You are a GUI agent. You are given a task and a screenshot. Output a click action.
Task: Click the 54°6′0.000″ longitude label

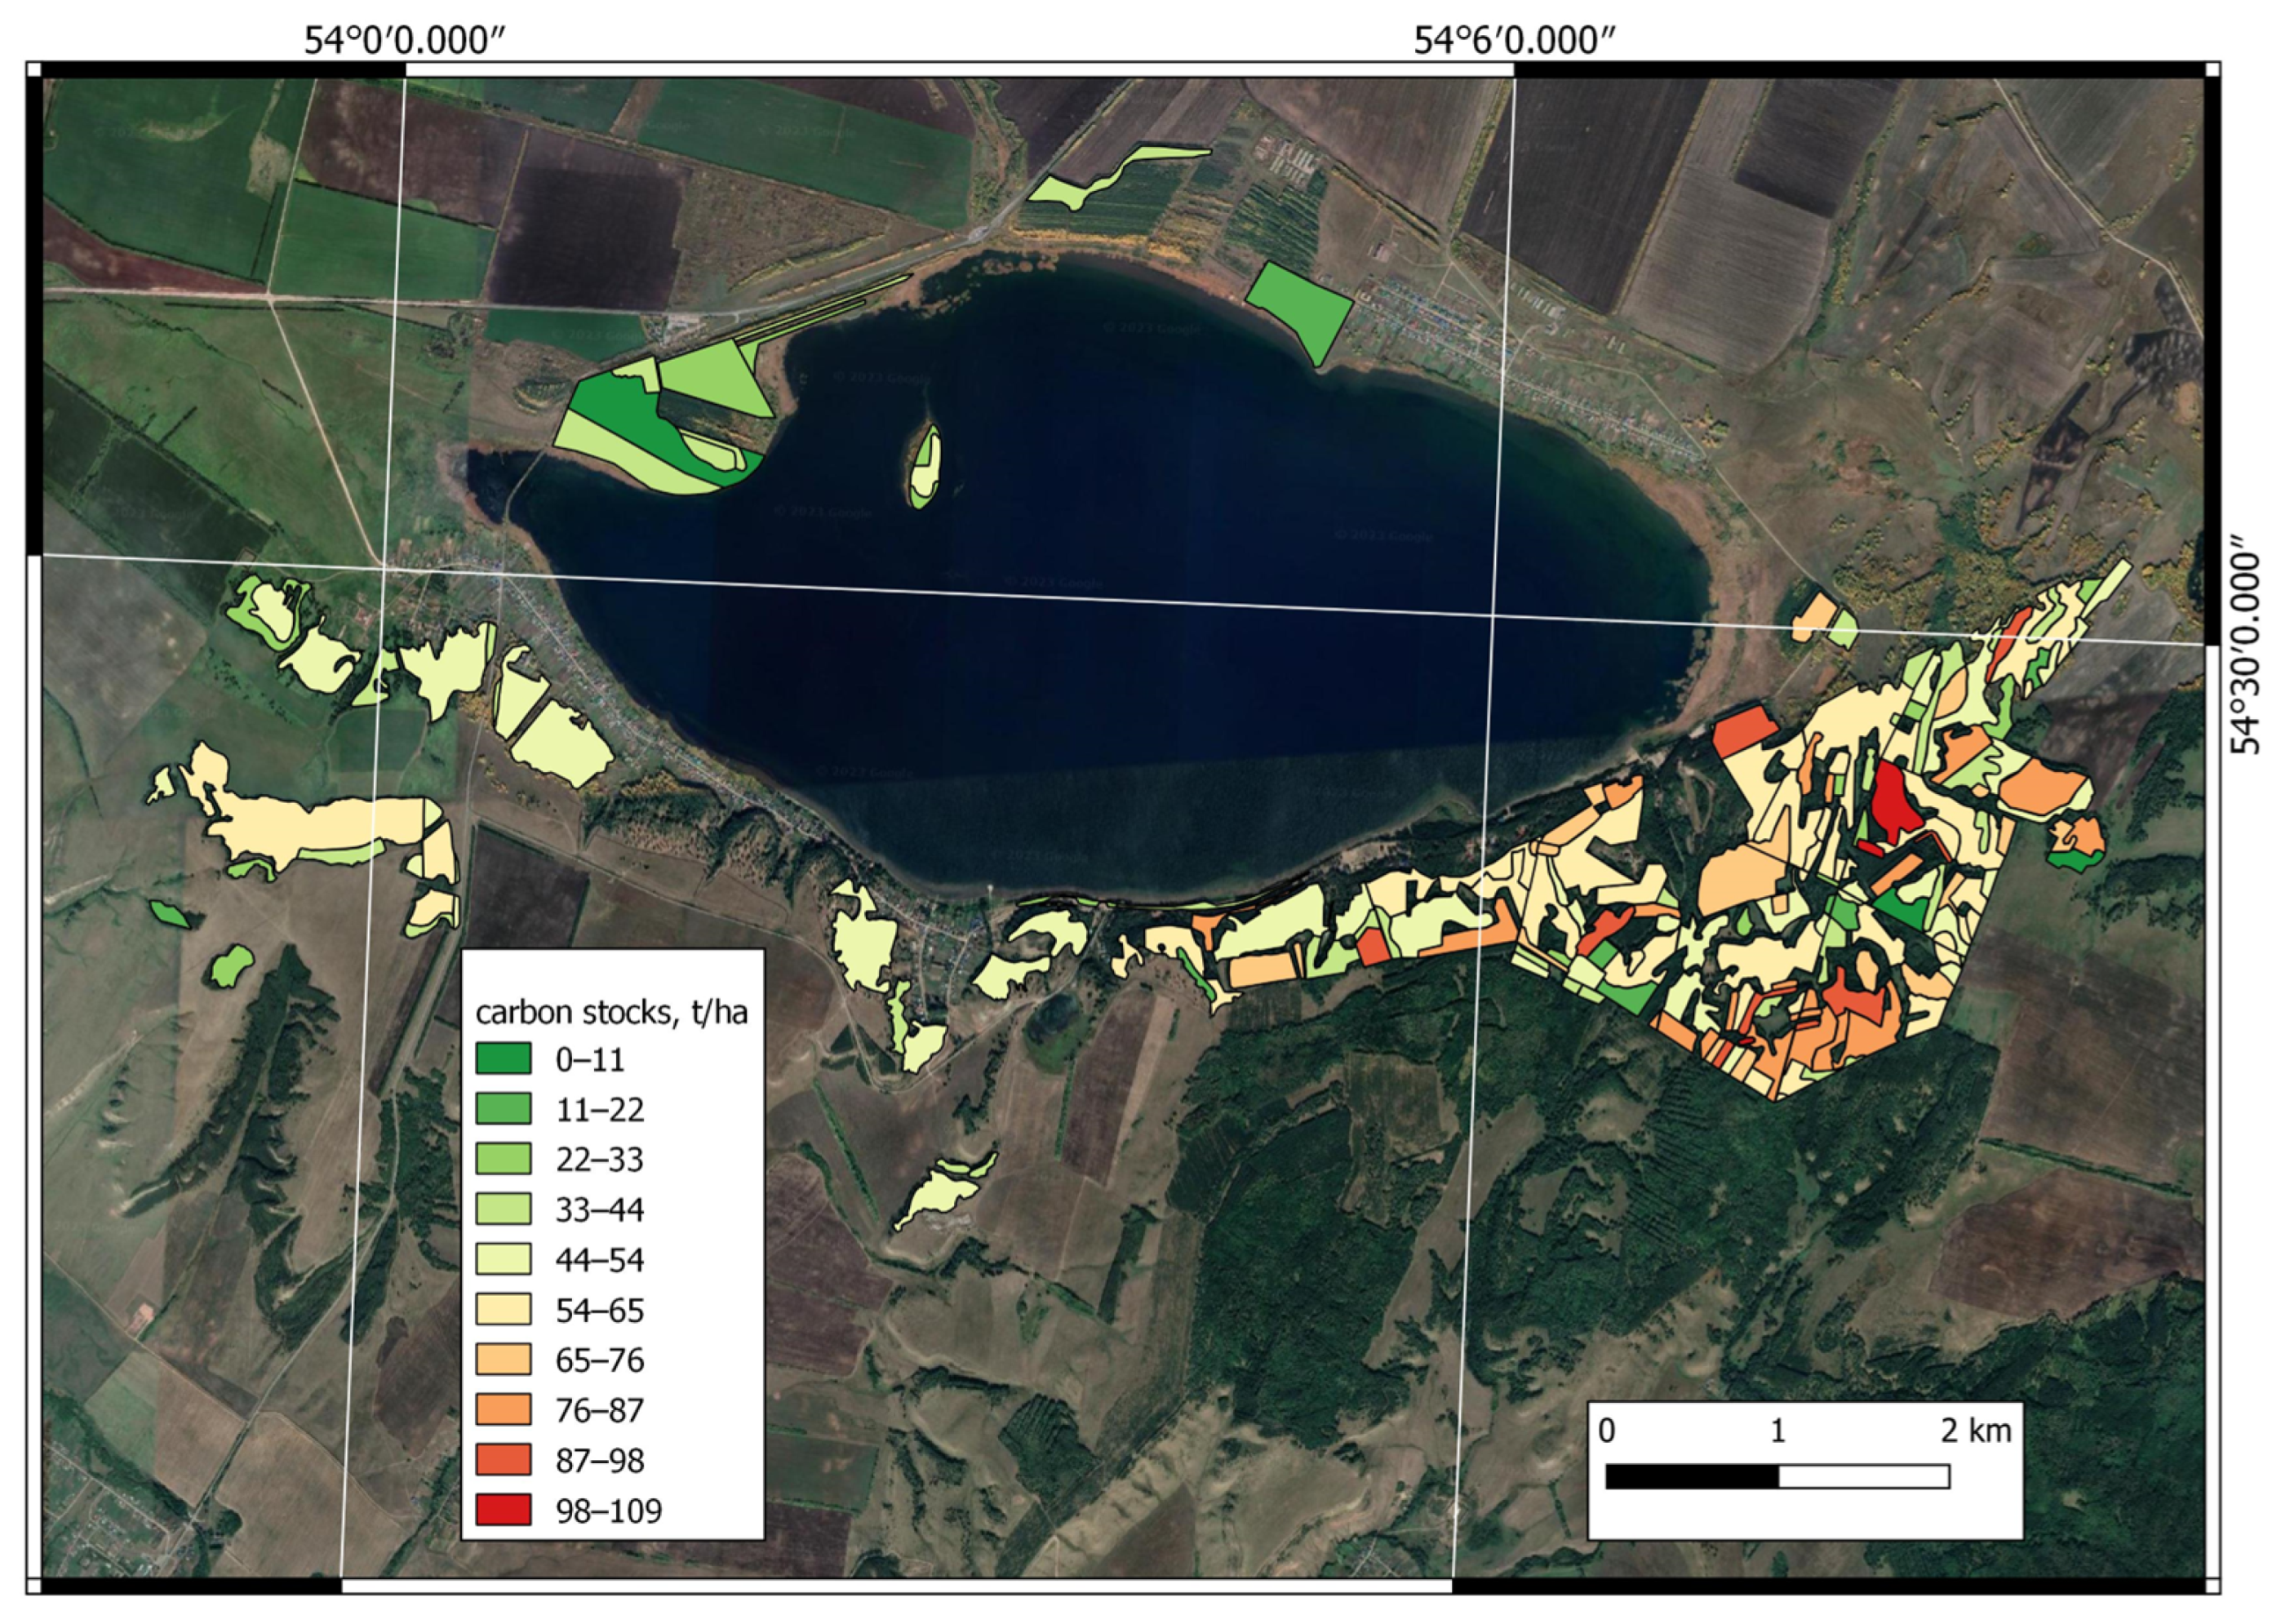(x=1514, y=41)
